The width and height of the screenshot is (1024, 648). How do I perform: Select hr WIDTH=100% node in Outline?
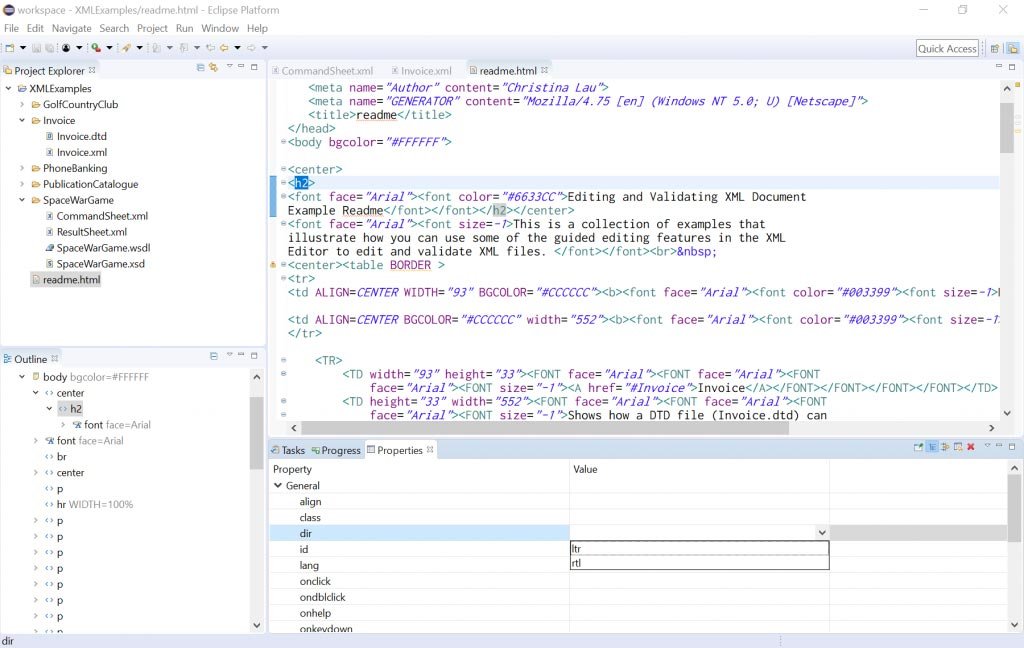coord(89,504)
